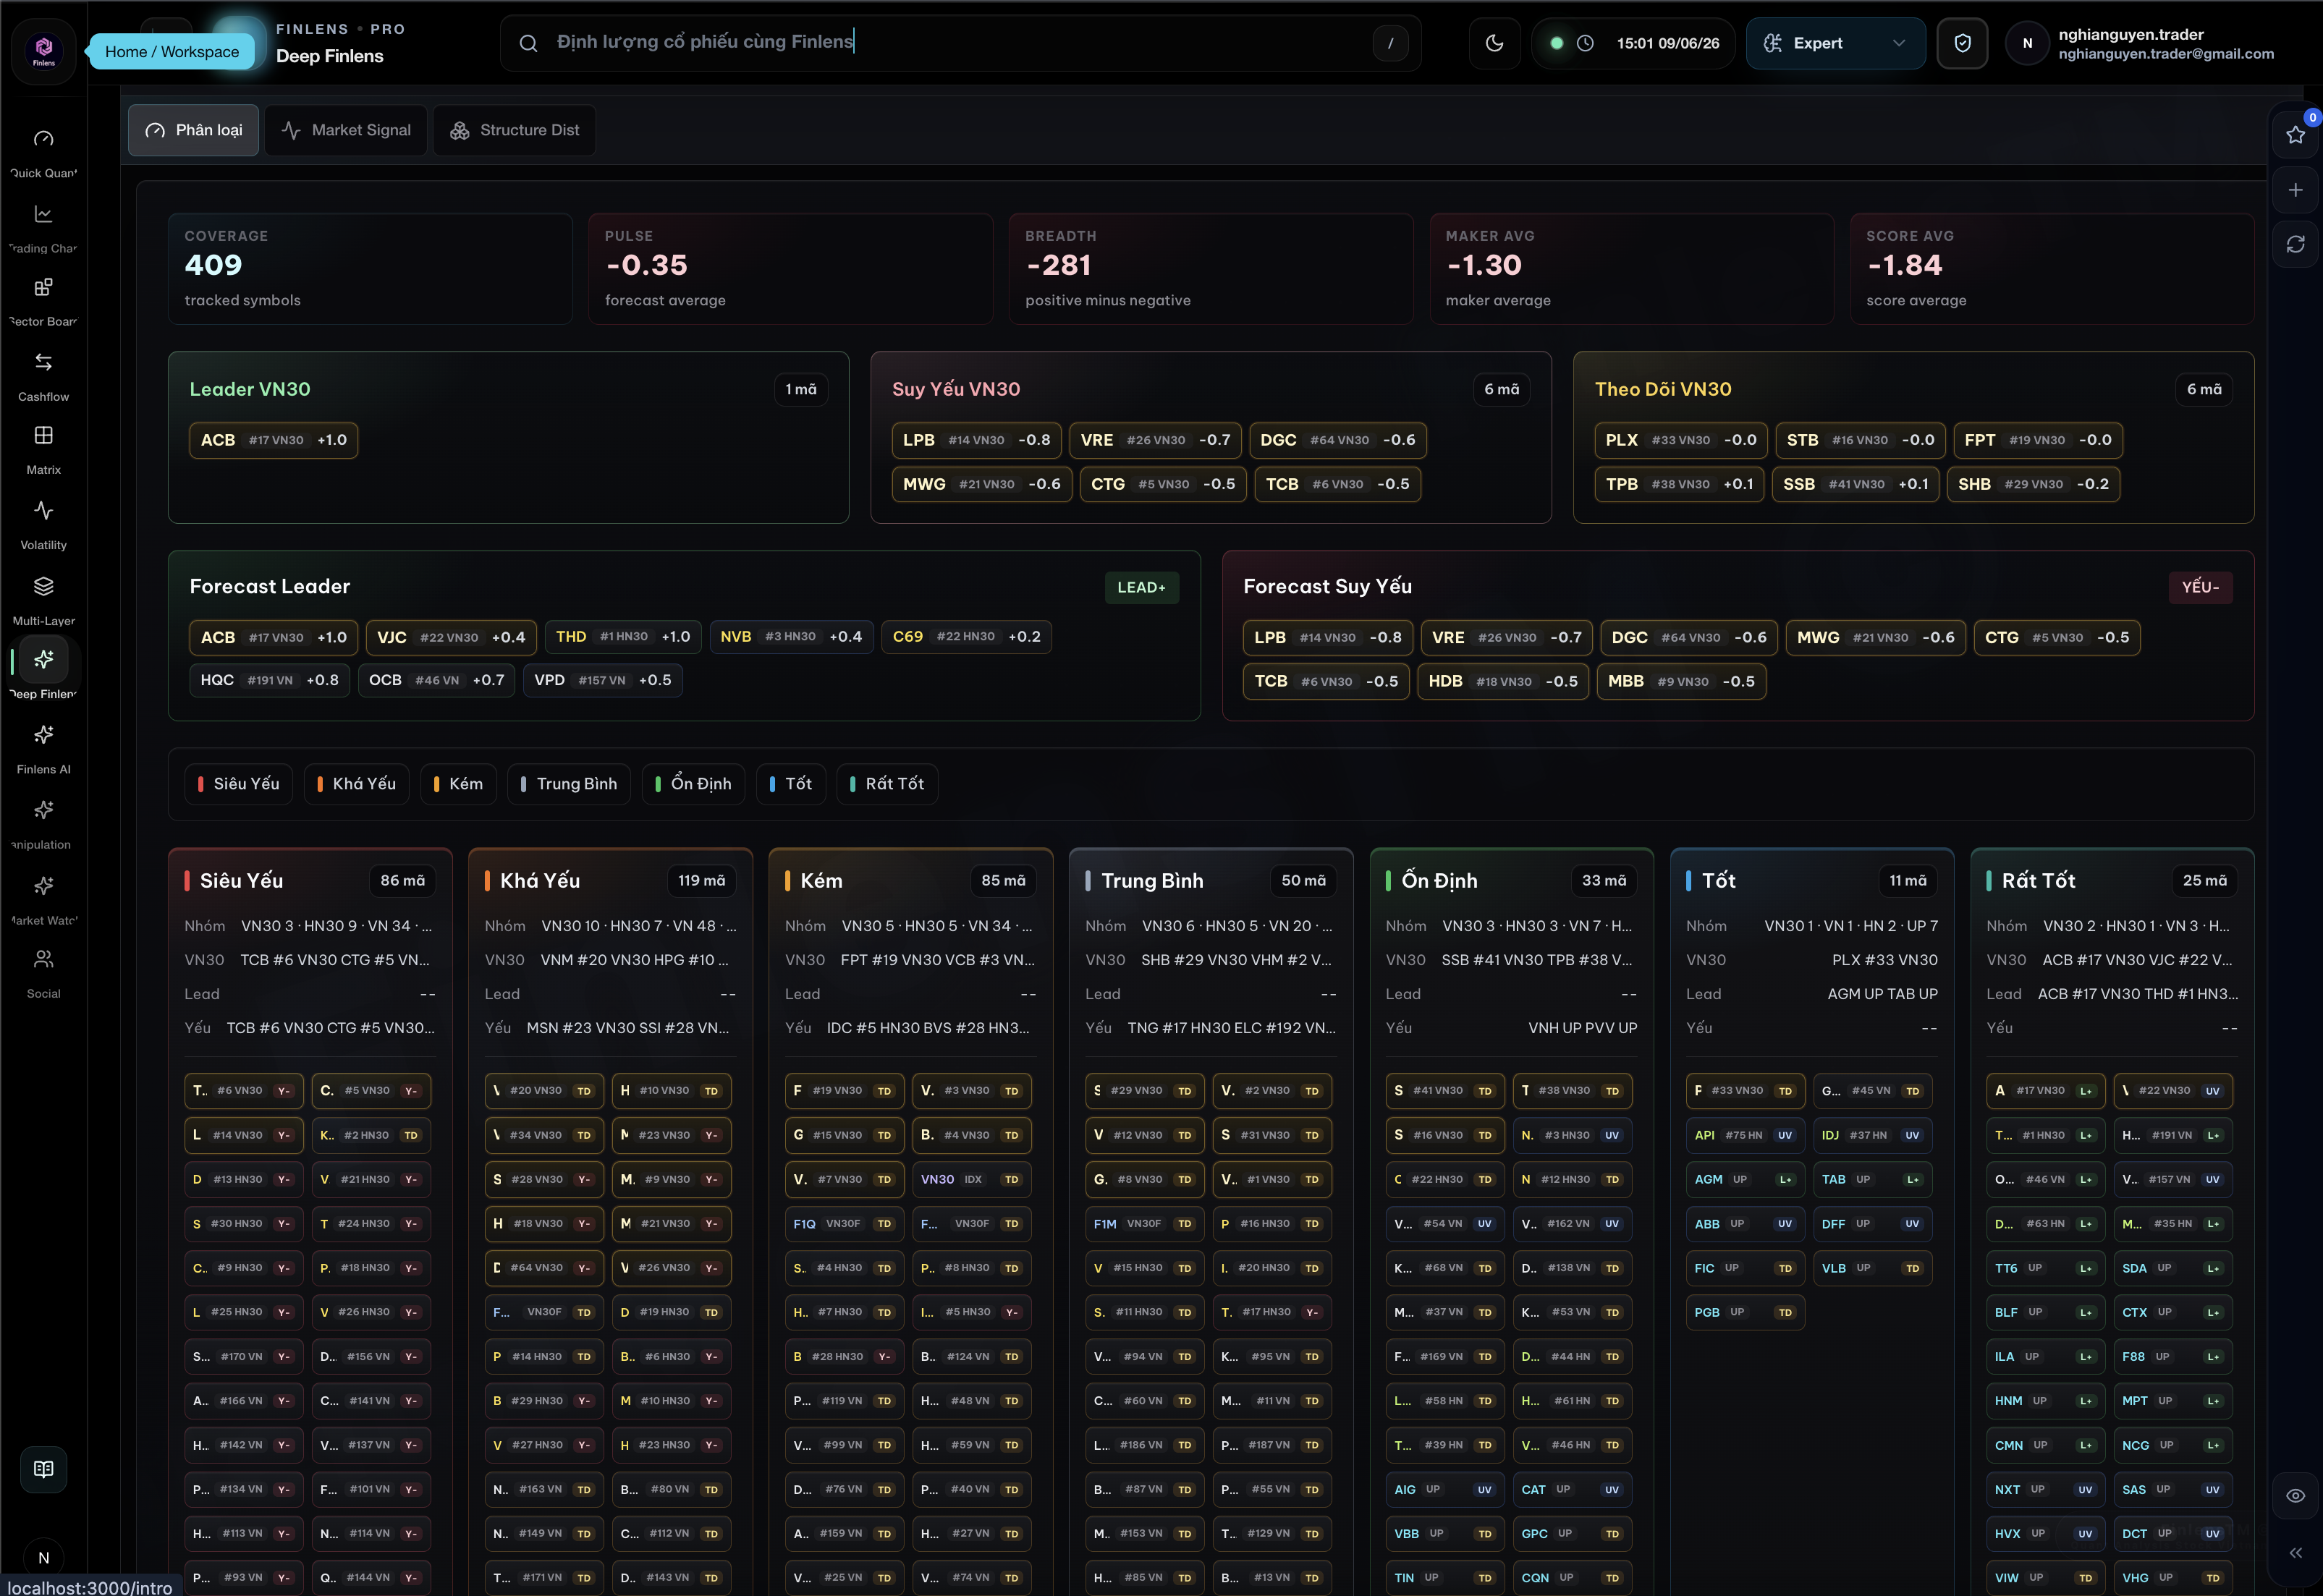This screenshot has height=1596, width=2323.
Task: Switch to the Structure Dist tab
Action: pyautogui.click(x=514, y=130)
